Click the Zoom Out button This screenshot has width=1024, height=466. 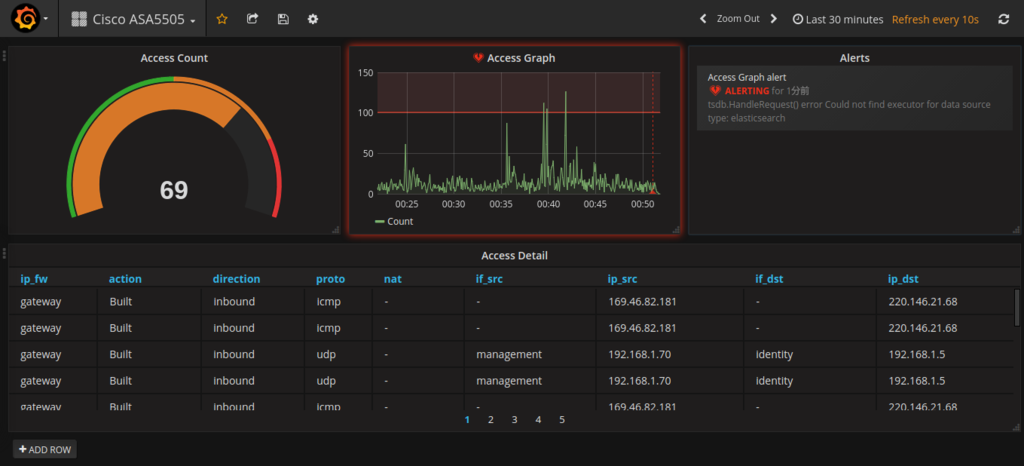pyautogui.click(x=738, y=19)
